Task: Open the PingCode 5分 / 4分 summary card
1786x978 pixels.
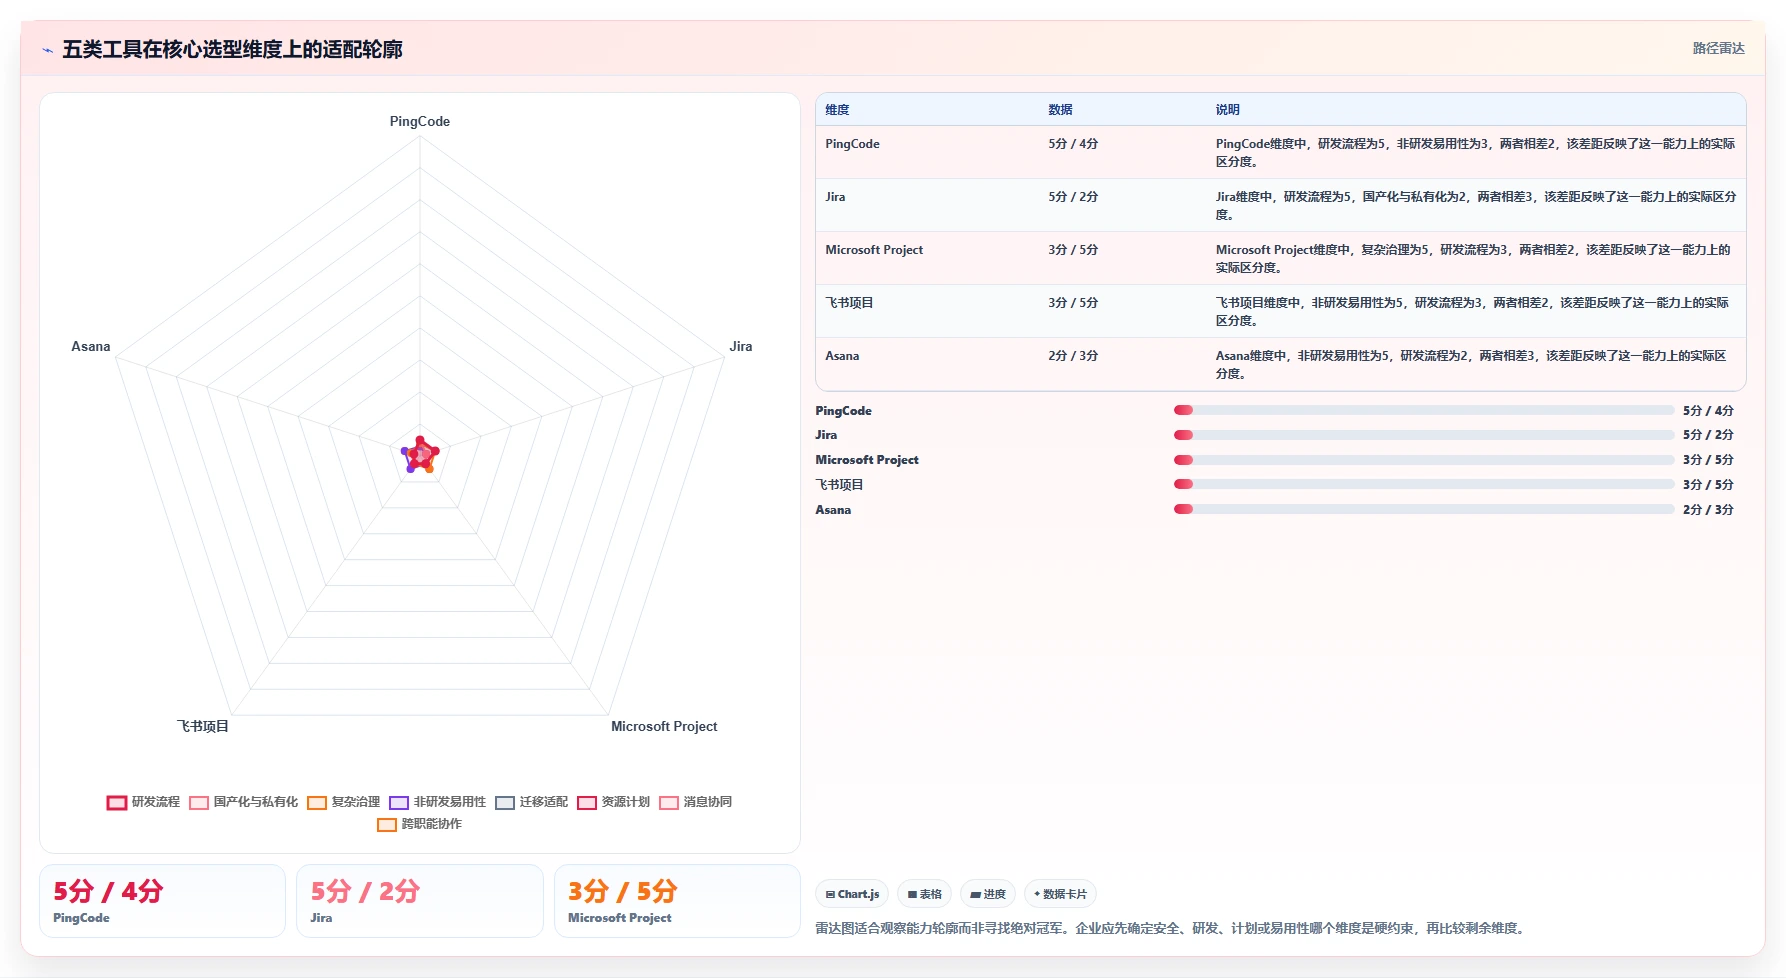Action: 162,901
